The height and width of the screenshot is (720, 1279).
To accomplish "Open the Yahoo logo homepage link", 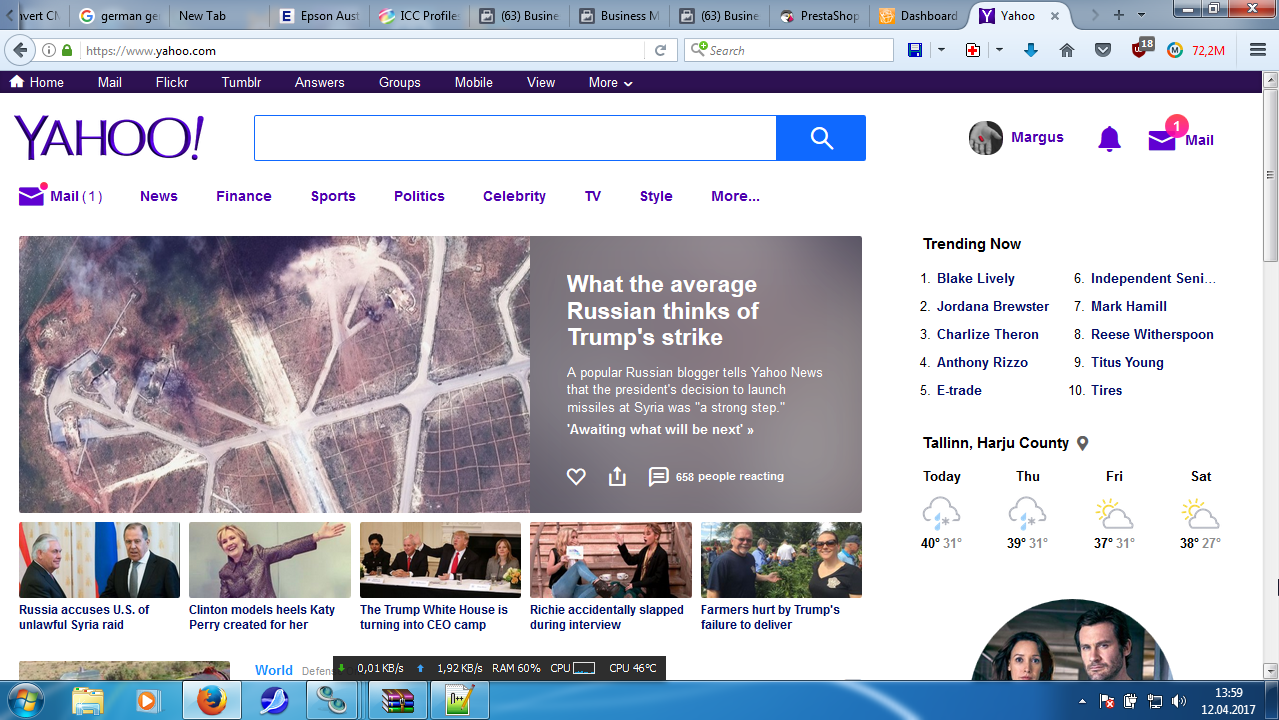I will [109, 137].
